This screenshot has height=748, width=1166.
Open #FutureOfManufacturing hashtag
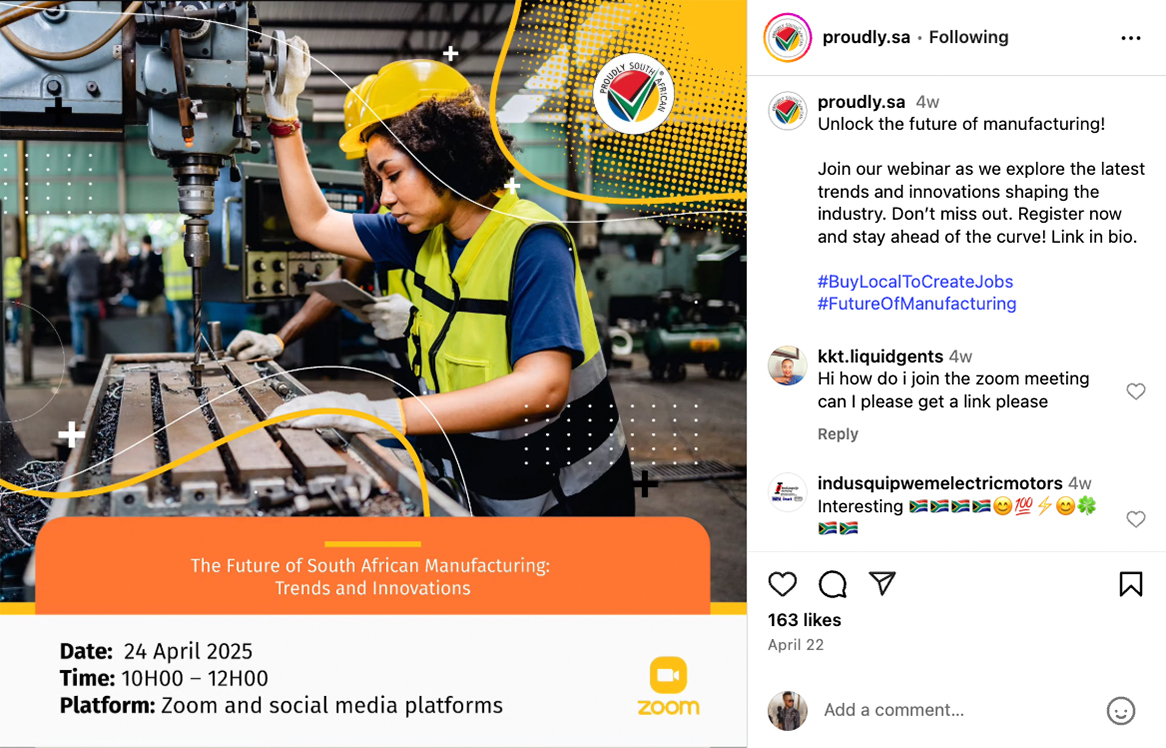(x=917, y=303)
